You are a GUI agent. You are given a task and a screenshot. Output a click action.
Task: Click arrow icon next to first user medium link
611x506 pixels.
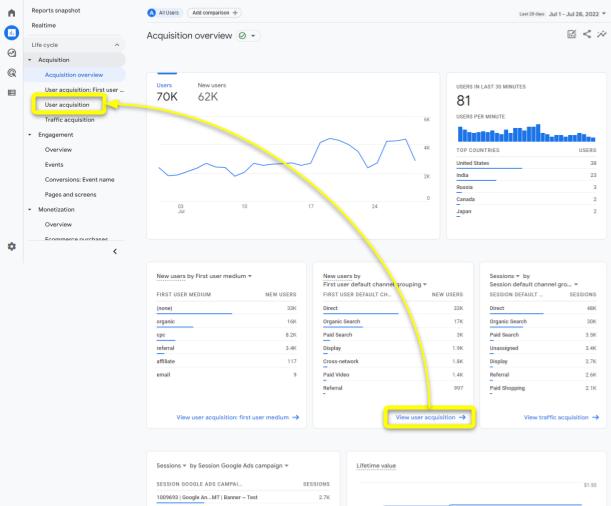[295, 417]
